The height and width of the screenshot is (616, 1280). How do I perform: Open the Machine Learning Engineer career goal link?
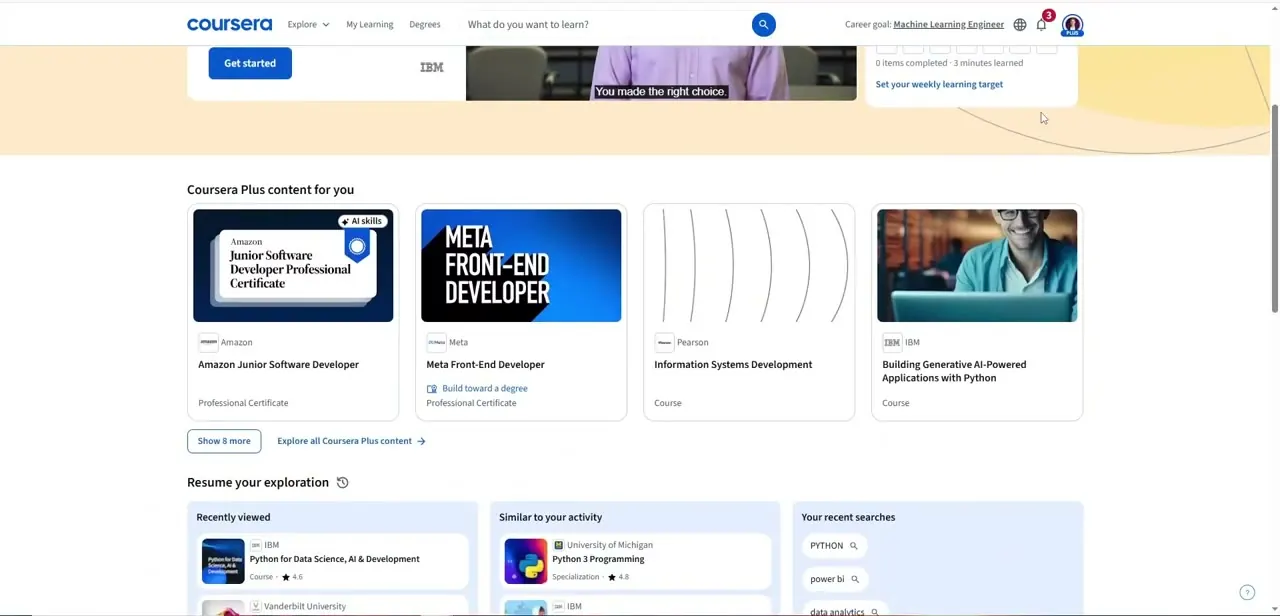click(948, 24)
